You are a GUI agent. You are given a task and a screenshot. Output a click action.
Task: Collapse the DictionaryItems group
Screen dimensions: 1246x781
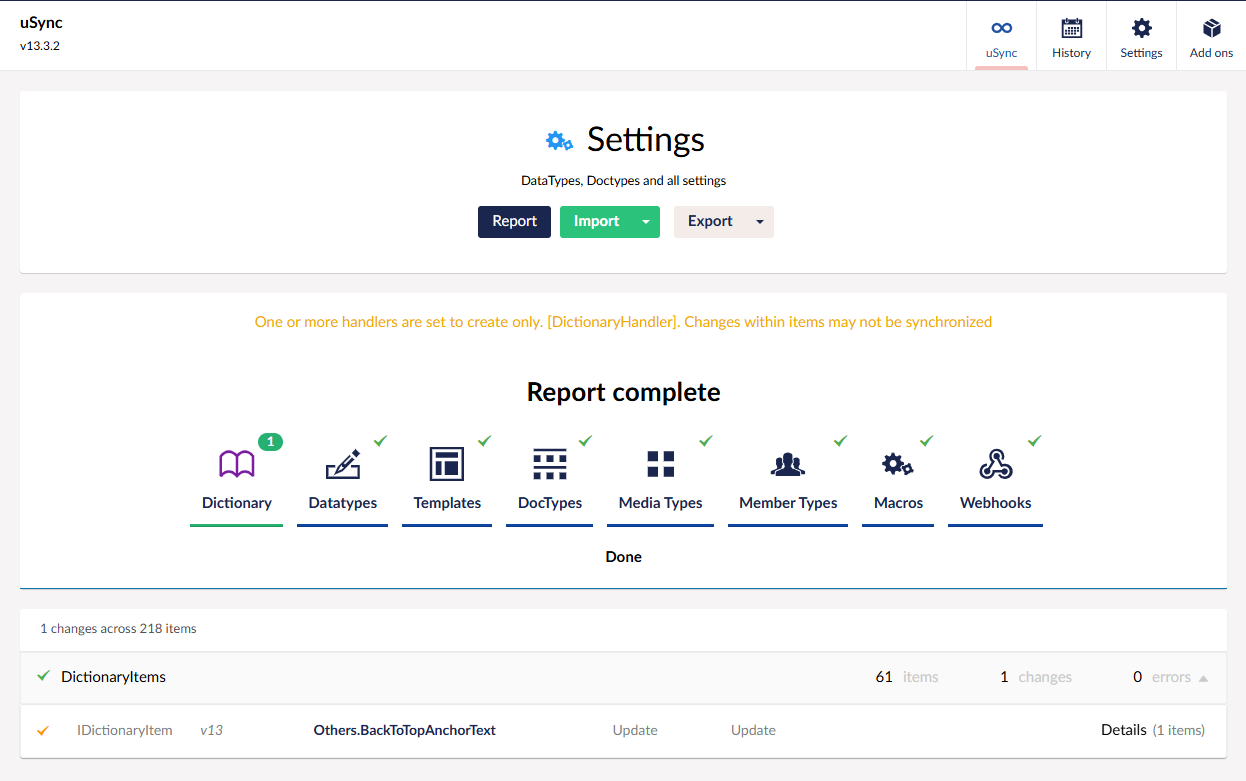1203,678
